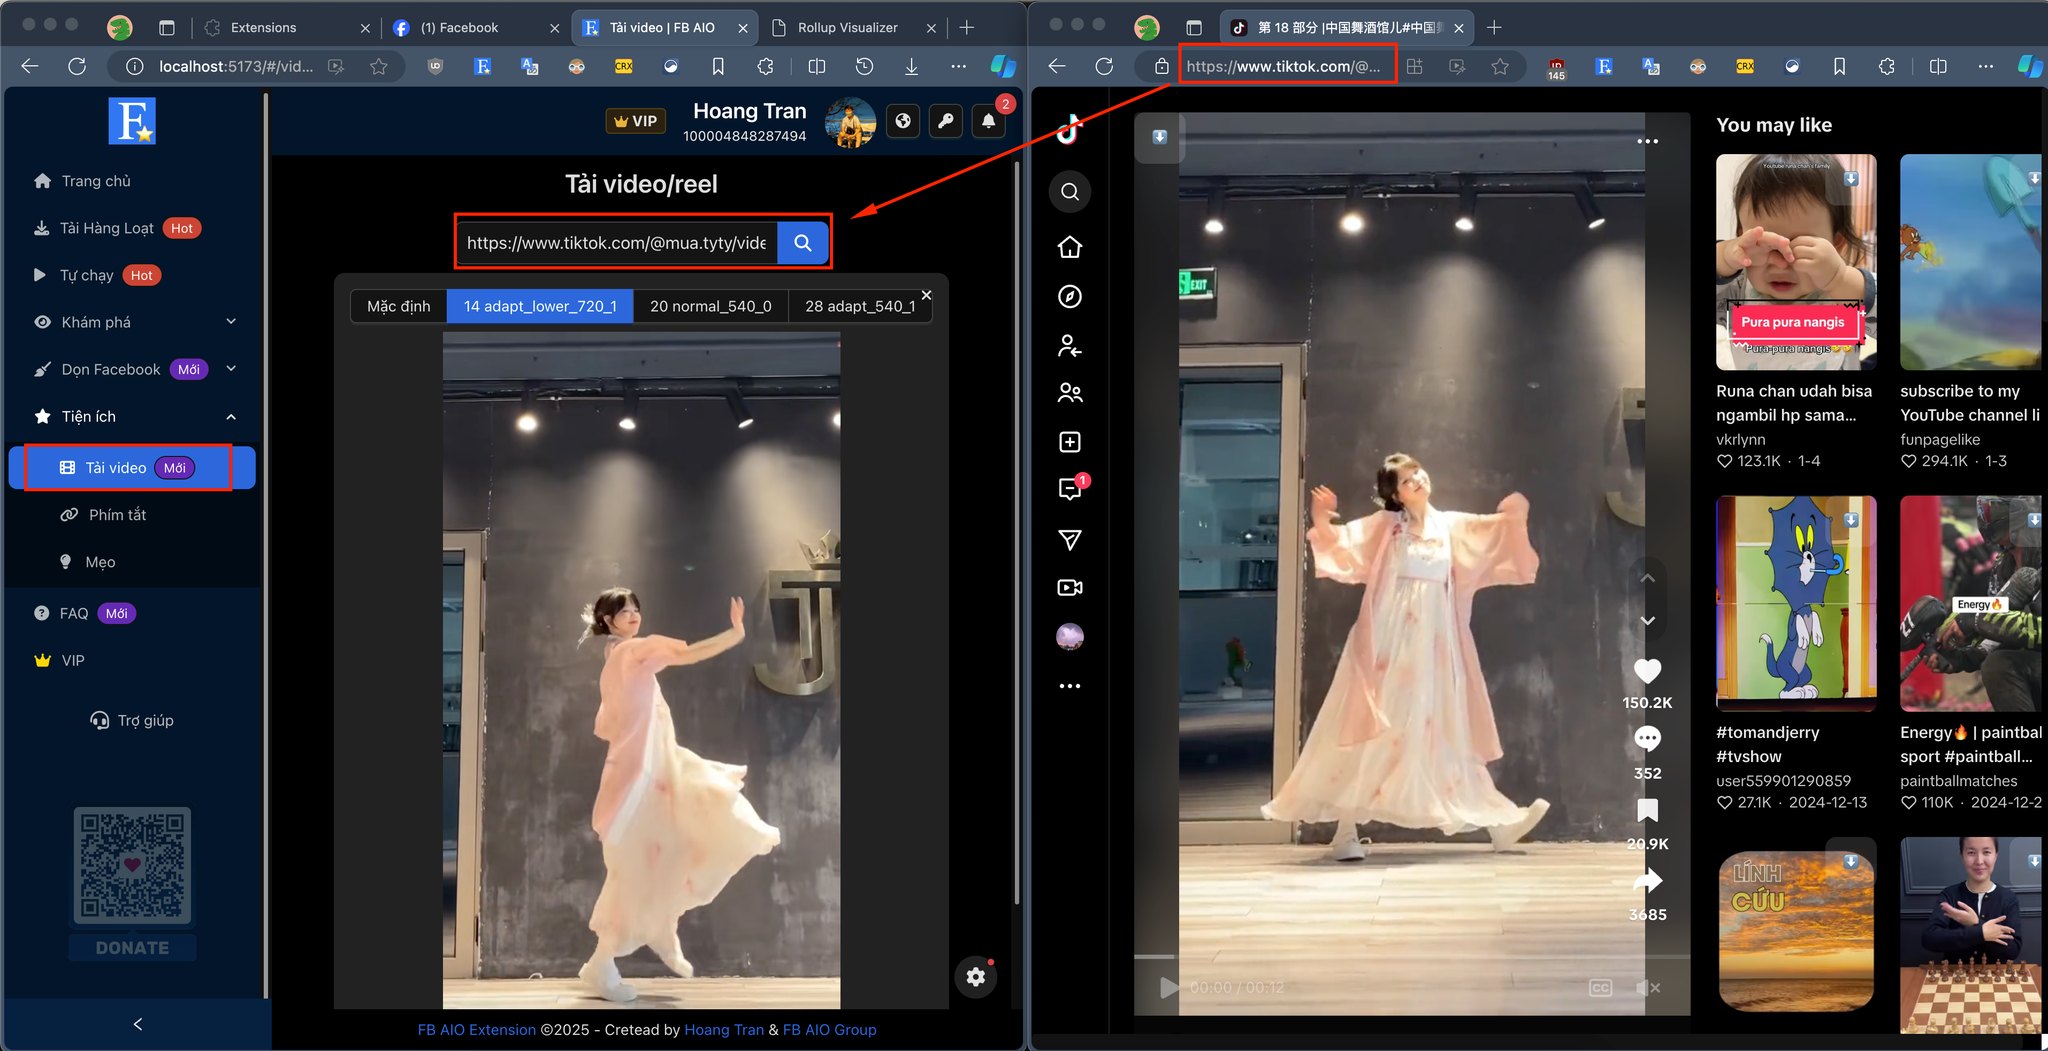Open comments on the TikTok video
Screen dimensions: 2048x1051
click(1647, 739)
